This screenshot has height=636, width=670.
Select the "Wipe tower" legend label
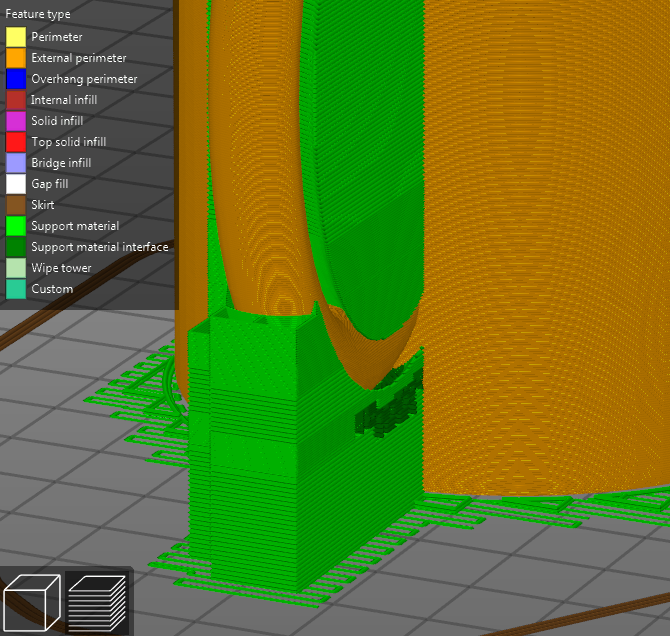(x=62, y=268)
